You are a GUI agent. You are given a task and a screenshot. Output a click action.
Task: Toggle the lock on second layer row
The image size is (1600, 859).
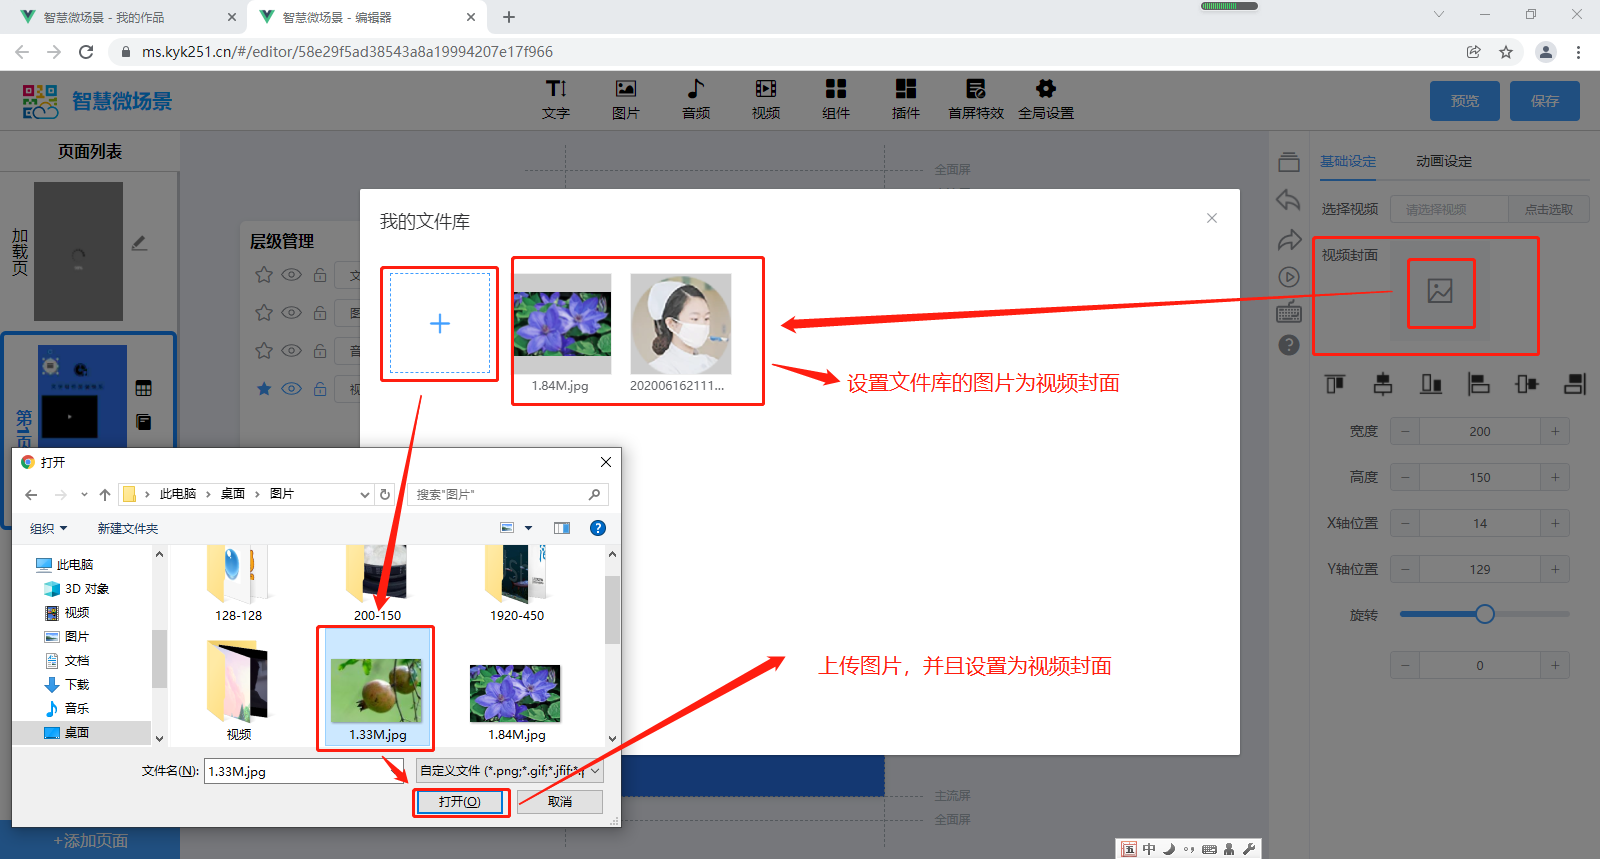(x=320, y=313)
